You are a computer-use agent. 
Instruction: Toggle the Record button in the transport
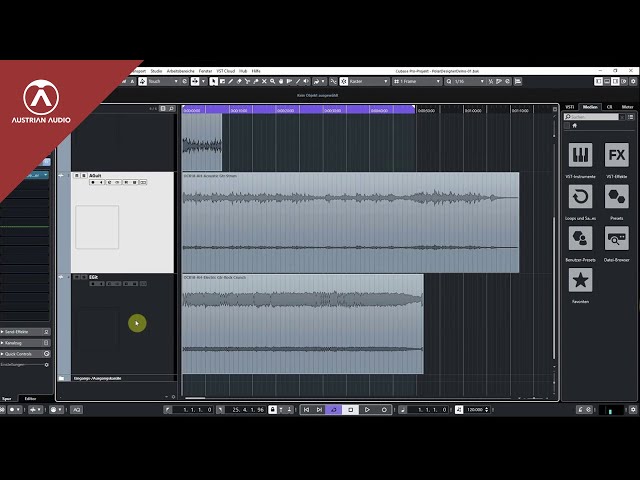pos(384,410)
